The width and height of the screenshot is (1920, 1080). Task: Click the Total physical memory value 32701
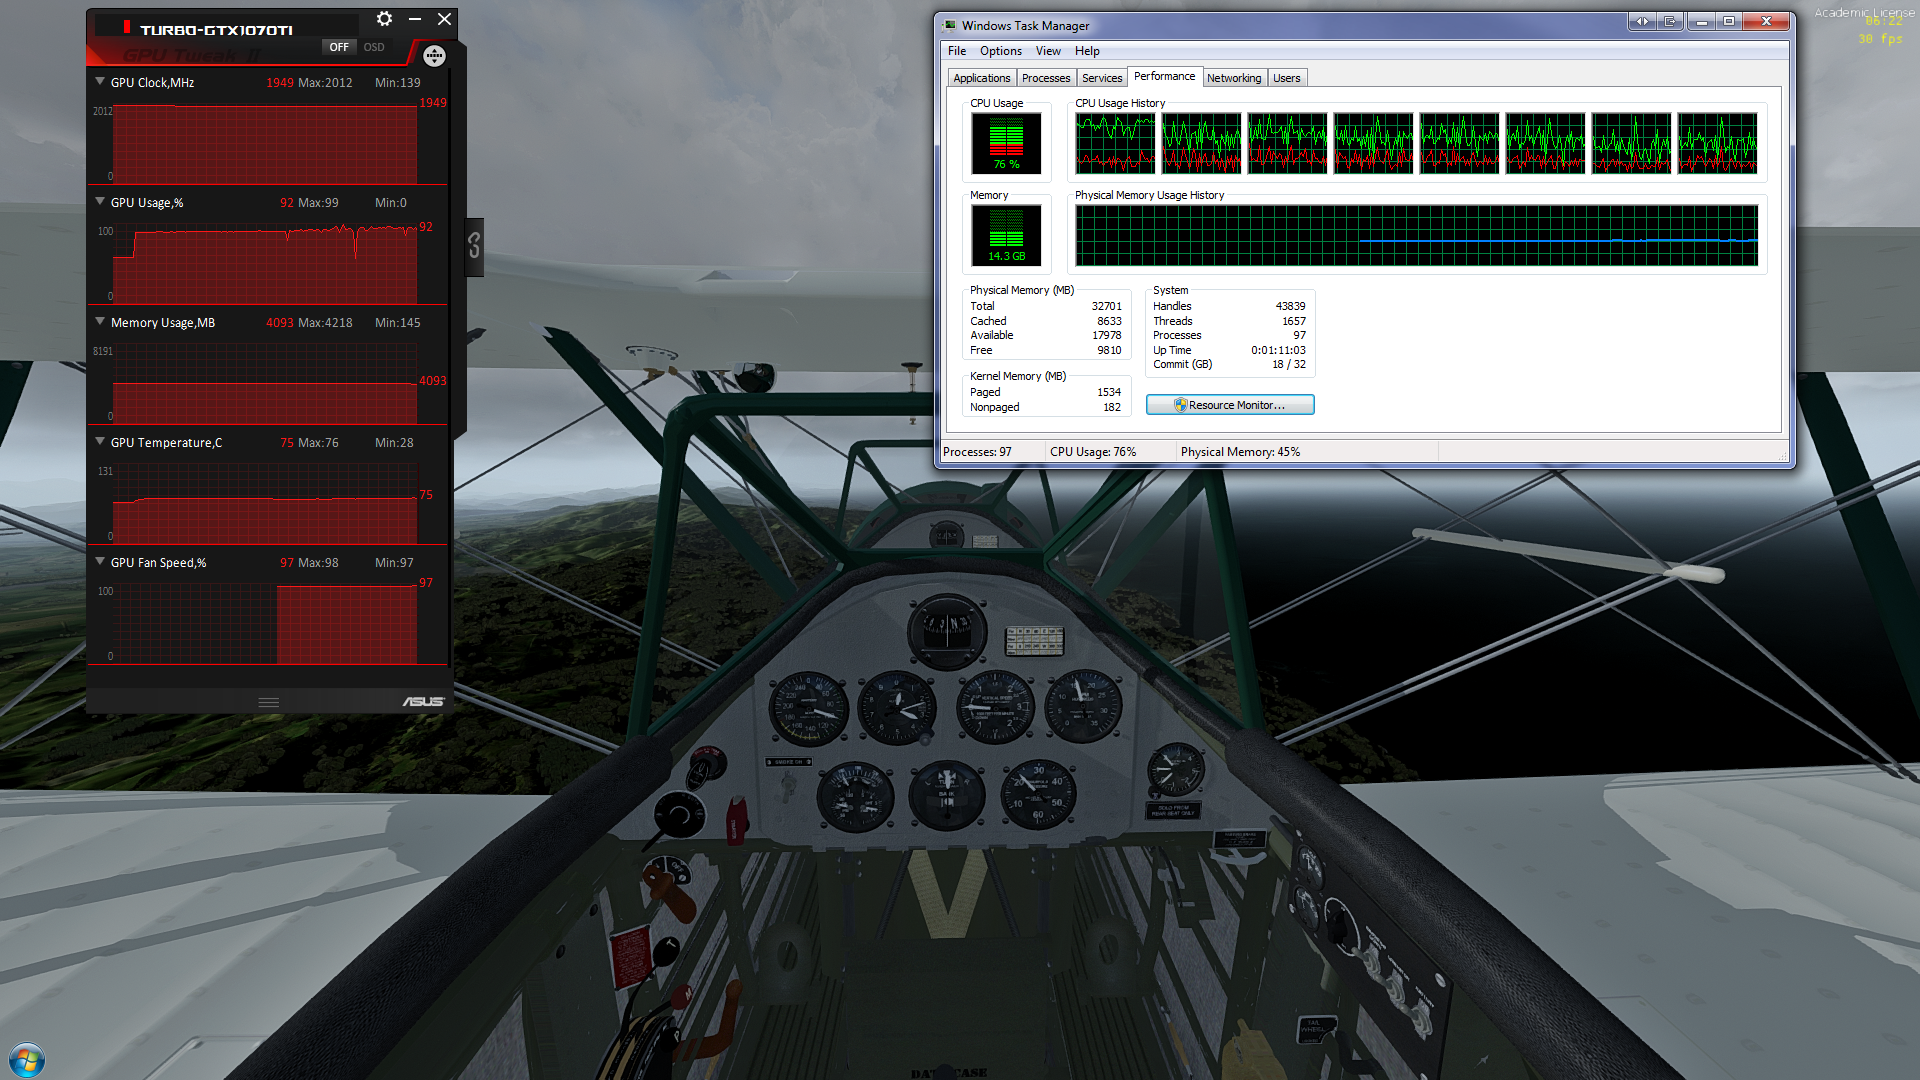click(1106, 306)
